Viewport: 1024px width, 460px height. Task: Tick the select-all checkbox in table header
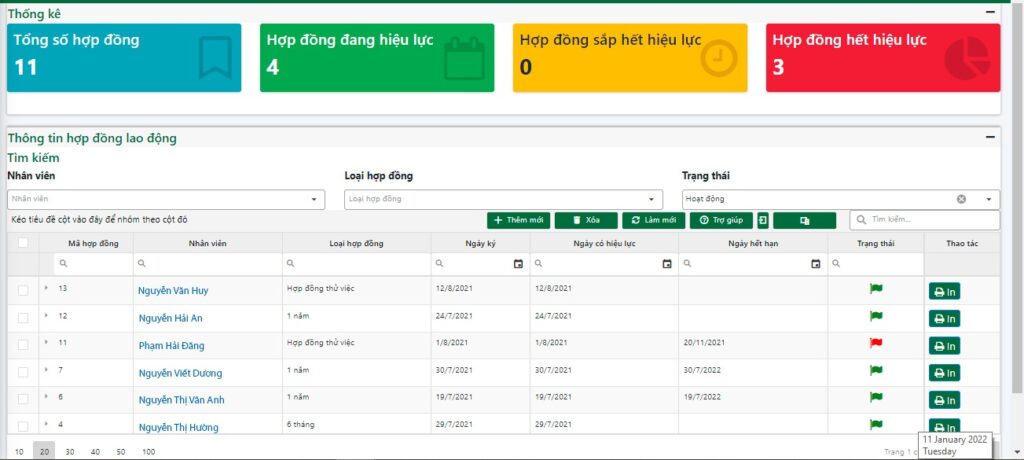(23, 242)
